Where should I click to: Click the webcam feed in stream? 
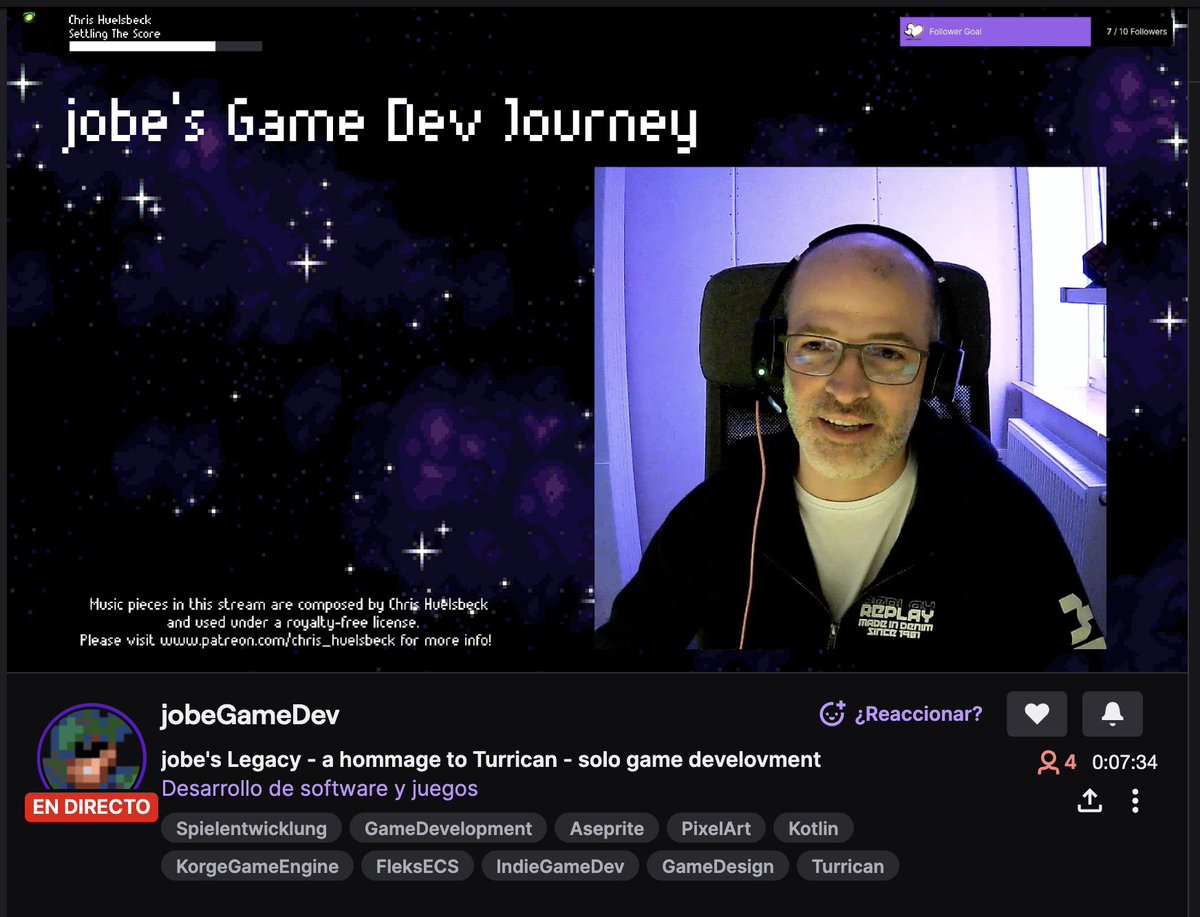(x=851, y=408)
